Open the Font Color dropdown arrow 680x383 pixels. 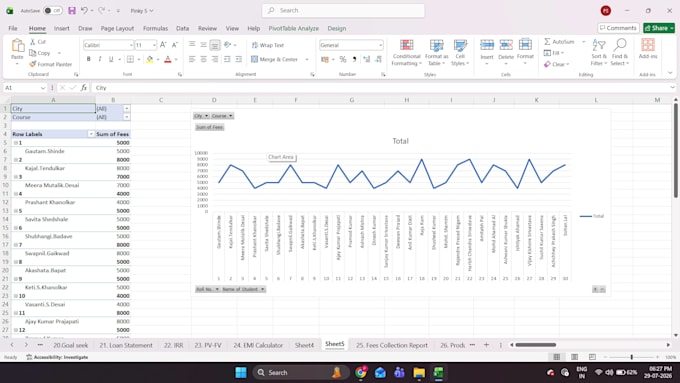176,59
